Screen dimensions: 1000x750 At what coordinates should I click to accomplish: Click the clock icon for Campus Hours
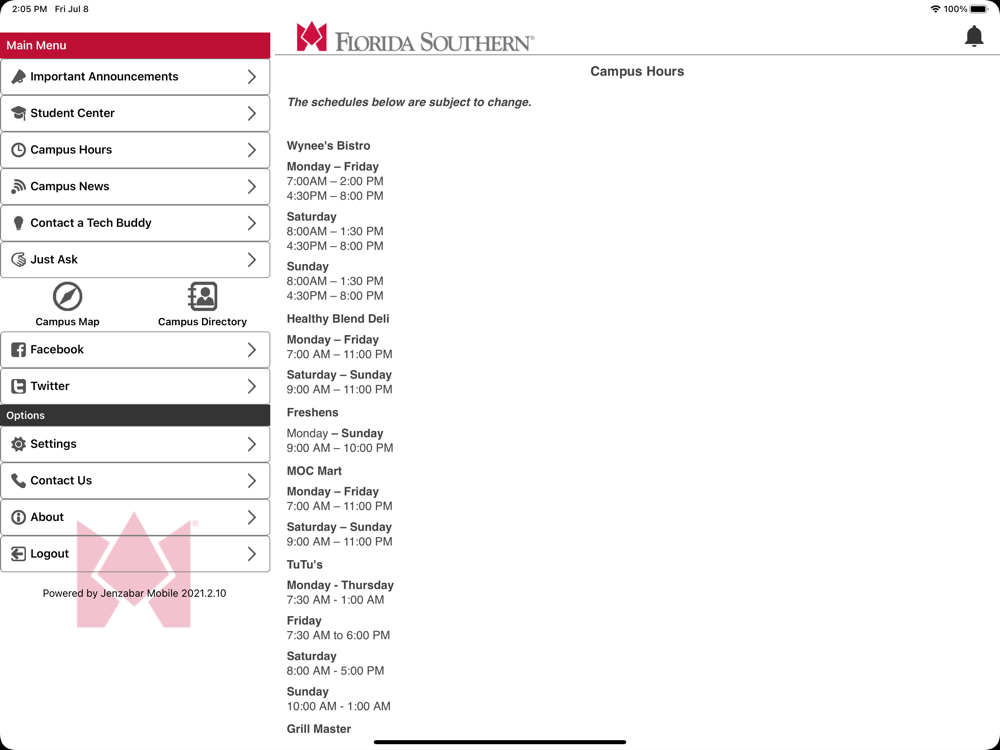pos(18,150)
